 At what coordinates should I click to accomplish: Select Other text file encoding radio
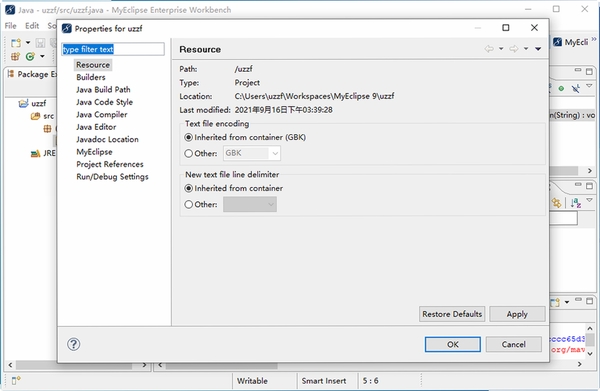pyautogui.click(x=201, y=153)
